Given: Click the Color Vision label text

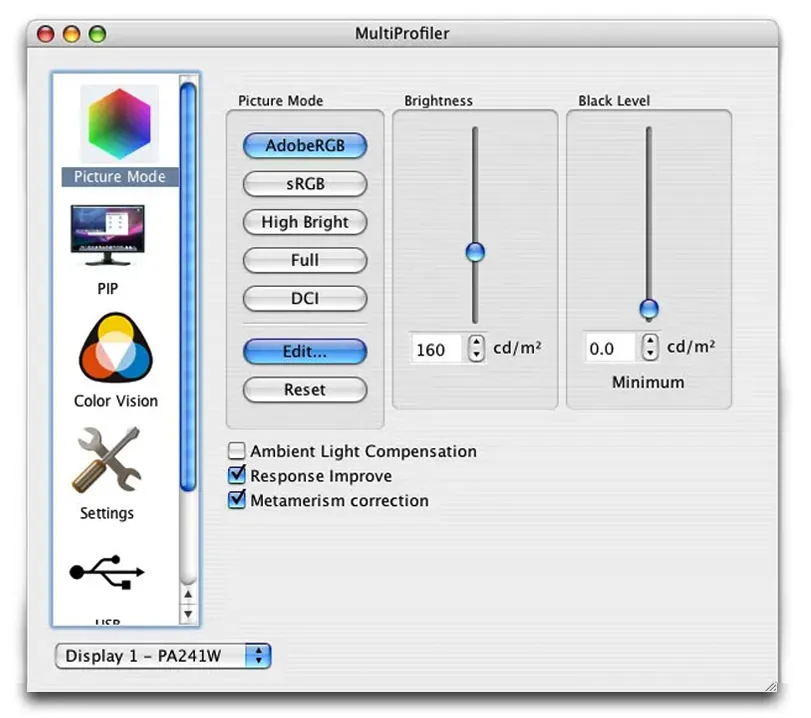Looking at the screenshot, I should tap(116, 401).
